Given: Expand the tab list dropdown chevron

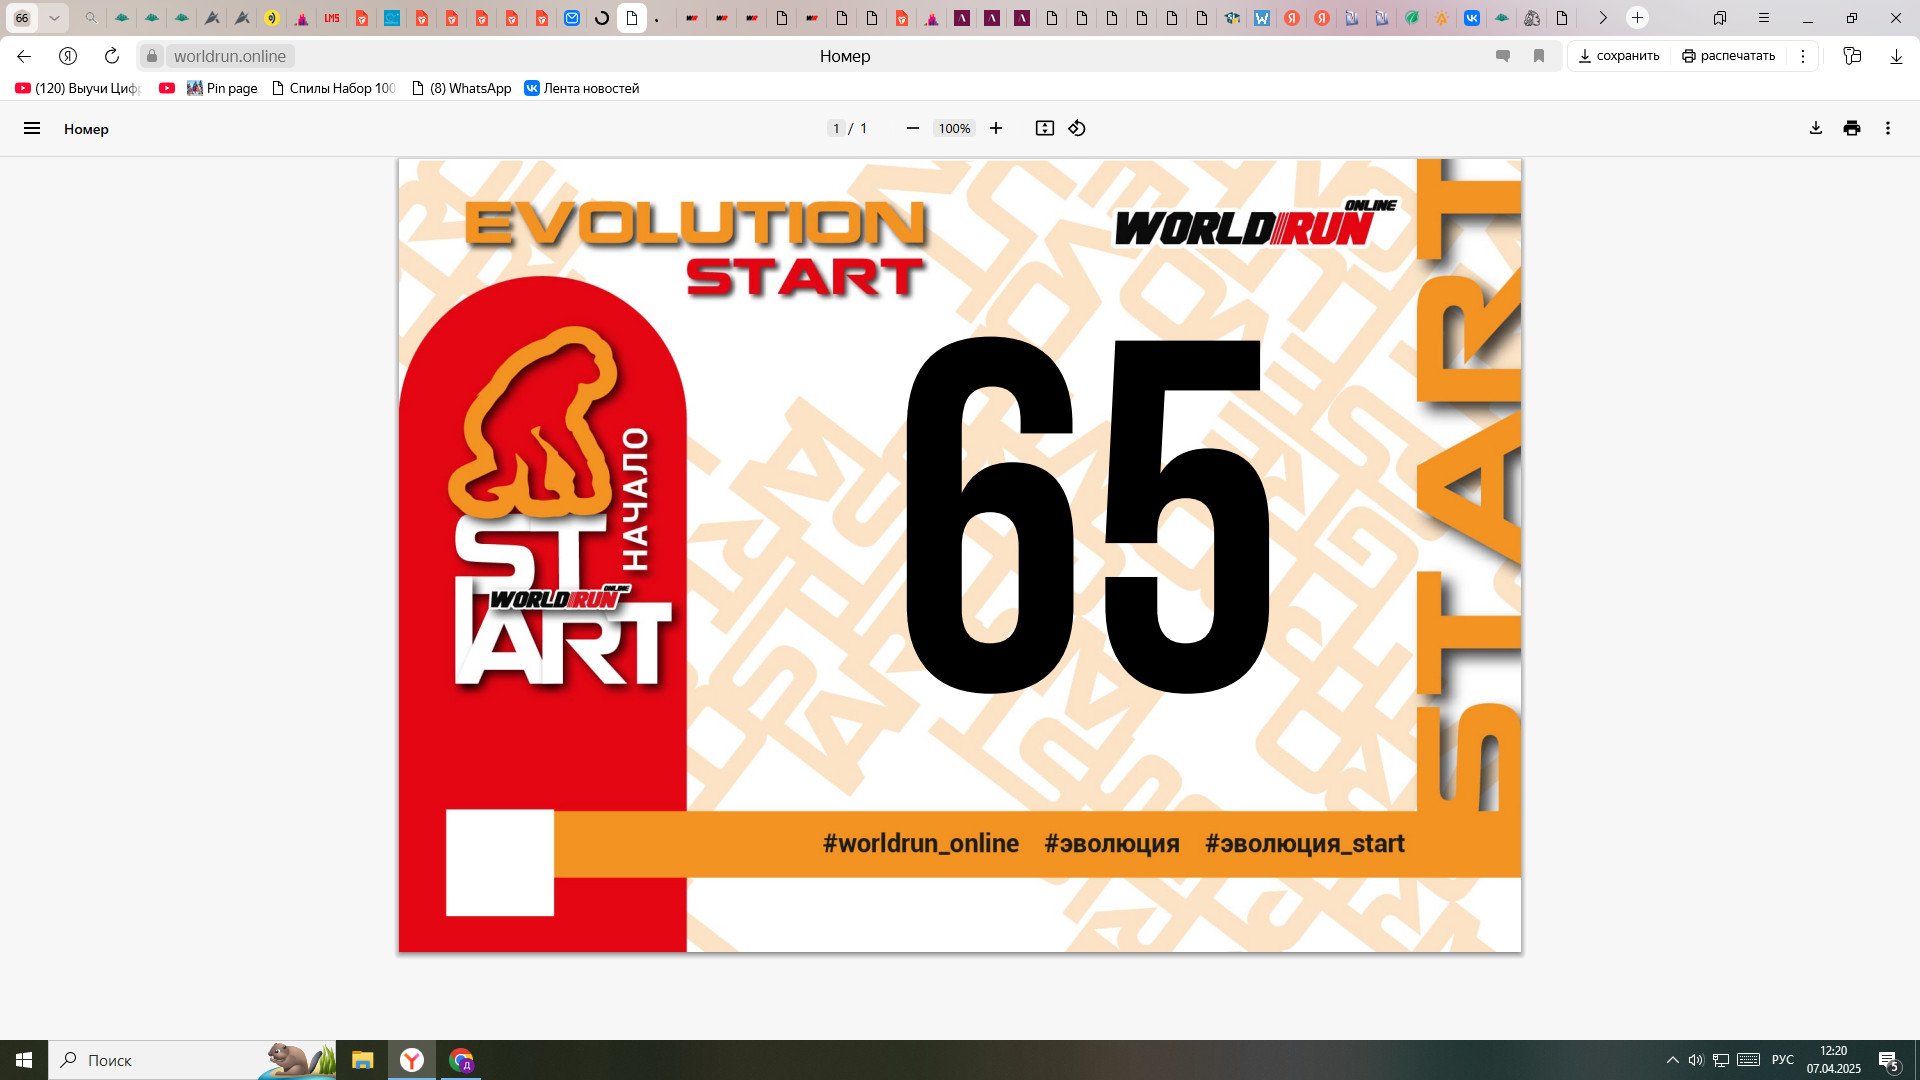Looking at the screenshot, I should click(x=54, y=18).
